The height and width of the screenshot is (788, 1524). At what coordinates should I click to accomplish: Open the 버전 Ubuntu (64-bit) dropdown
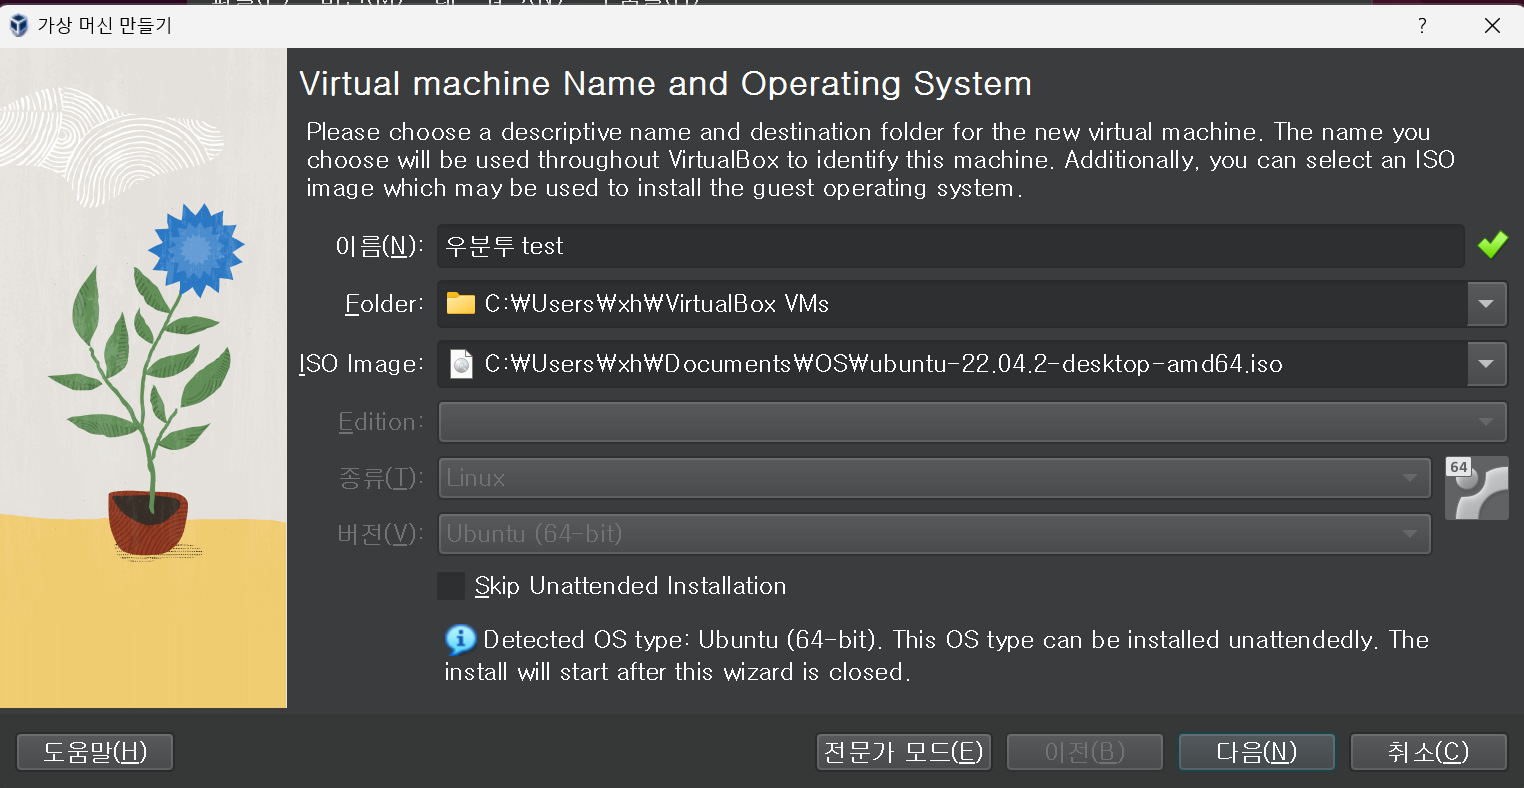pyautogui.click(x=935, y=534)
